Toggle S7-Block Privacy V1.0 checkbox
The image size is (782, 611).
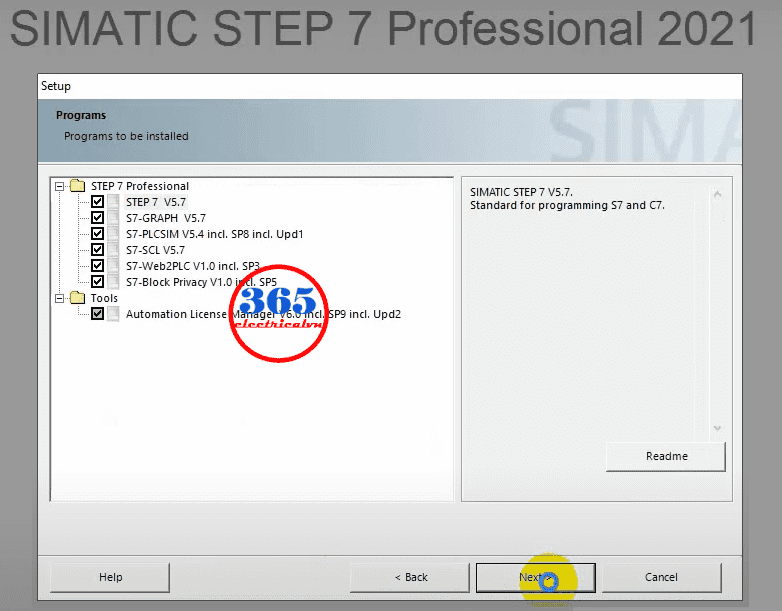(97, 281)
